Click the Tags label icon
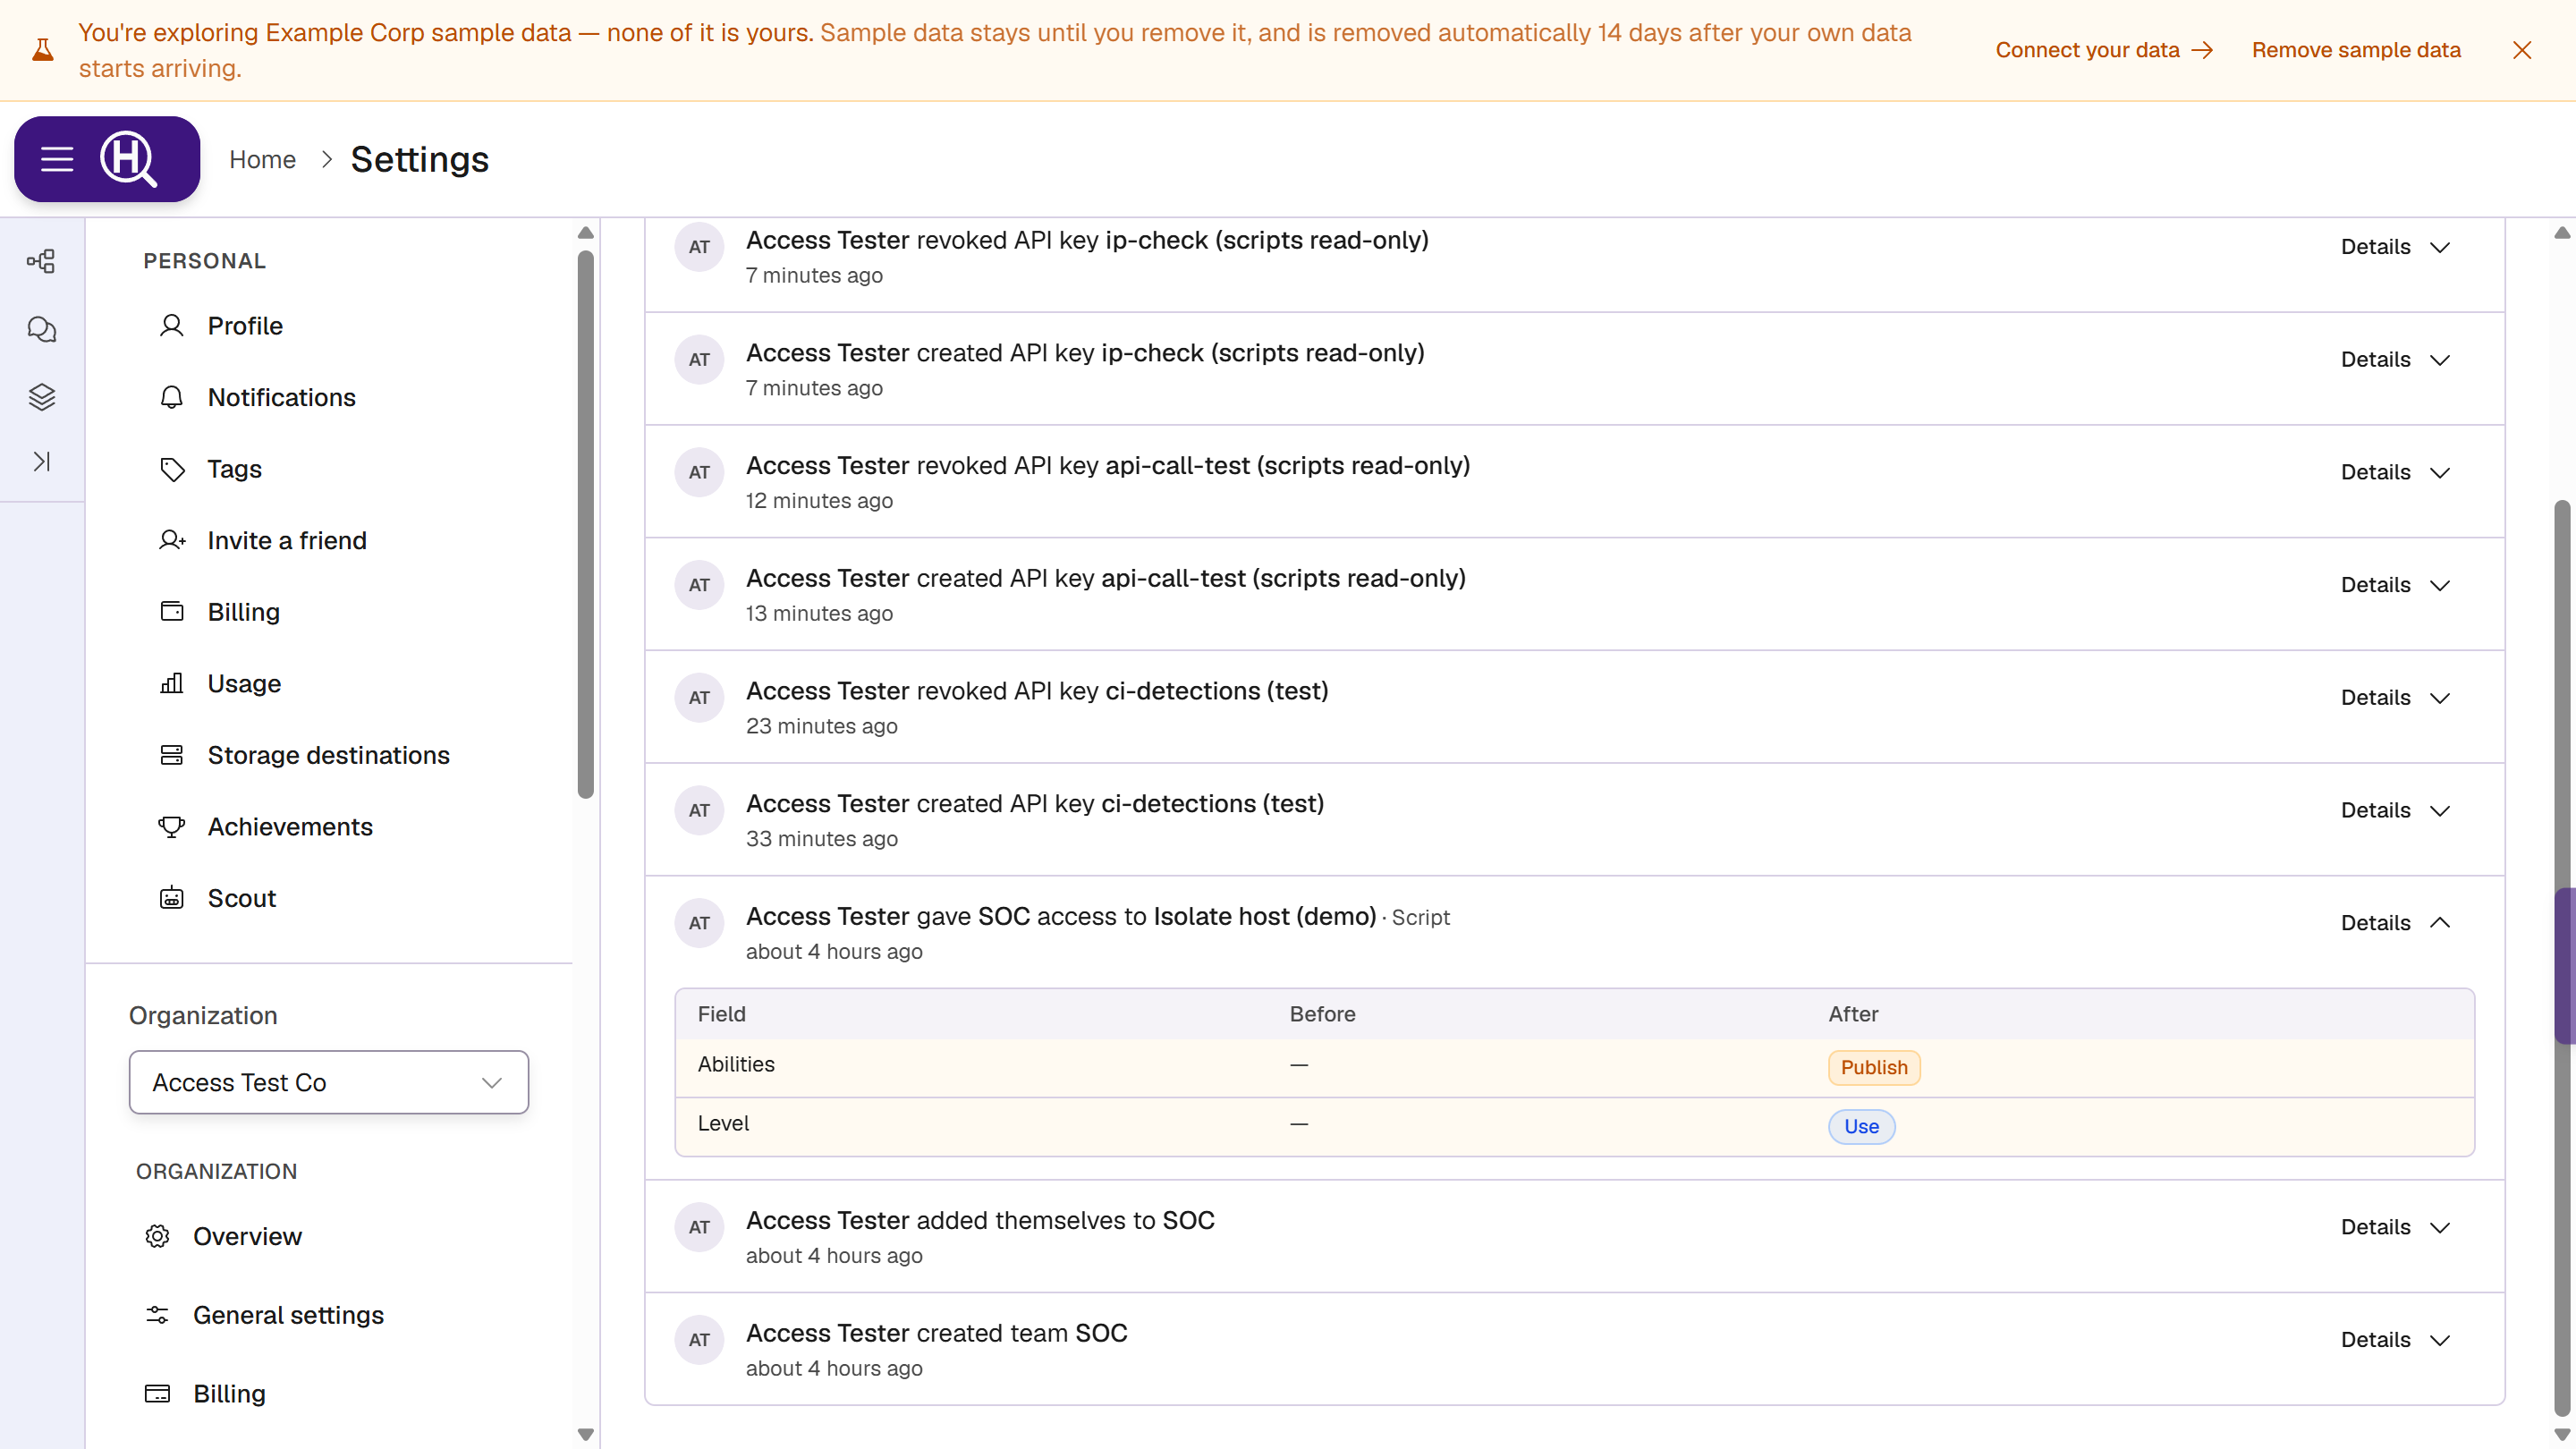The image size is (2576, 1449). (172, 469)
